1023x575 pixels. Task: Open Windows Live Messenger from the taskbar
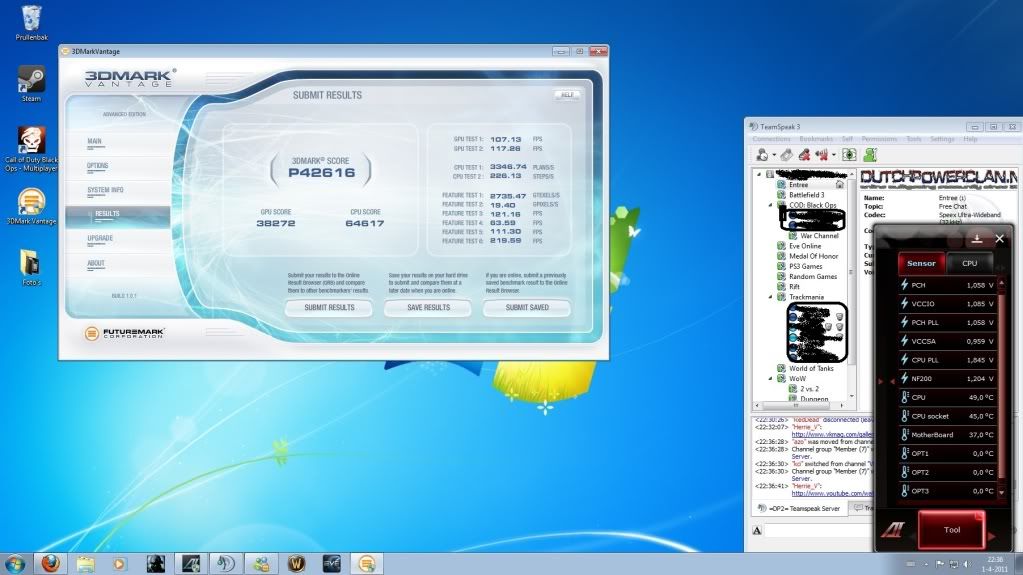[x=261, y=563]
